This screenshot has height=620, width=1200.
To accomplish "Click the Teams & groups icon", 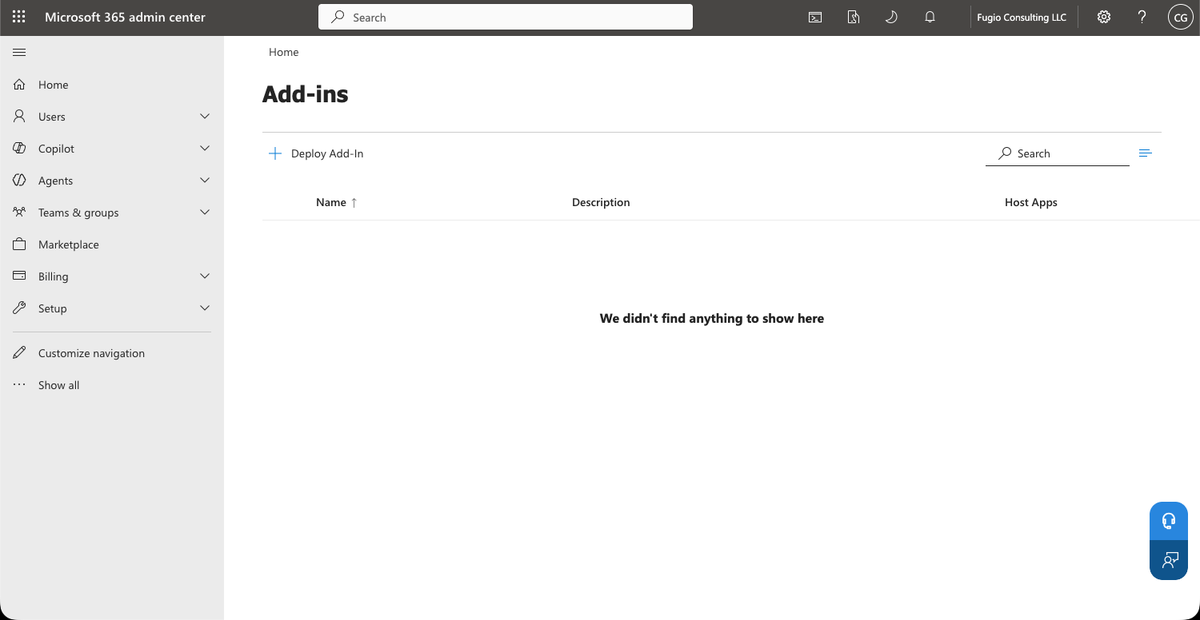I will pyautogui.click(x=19, y=213).
